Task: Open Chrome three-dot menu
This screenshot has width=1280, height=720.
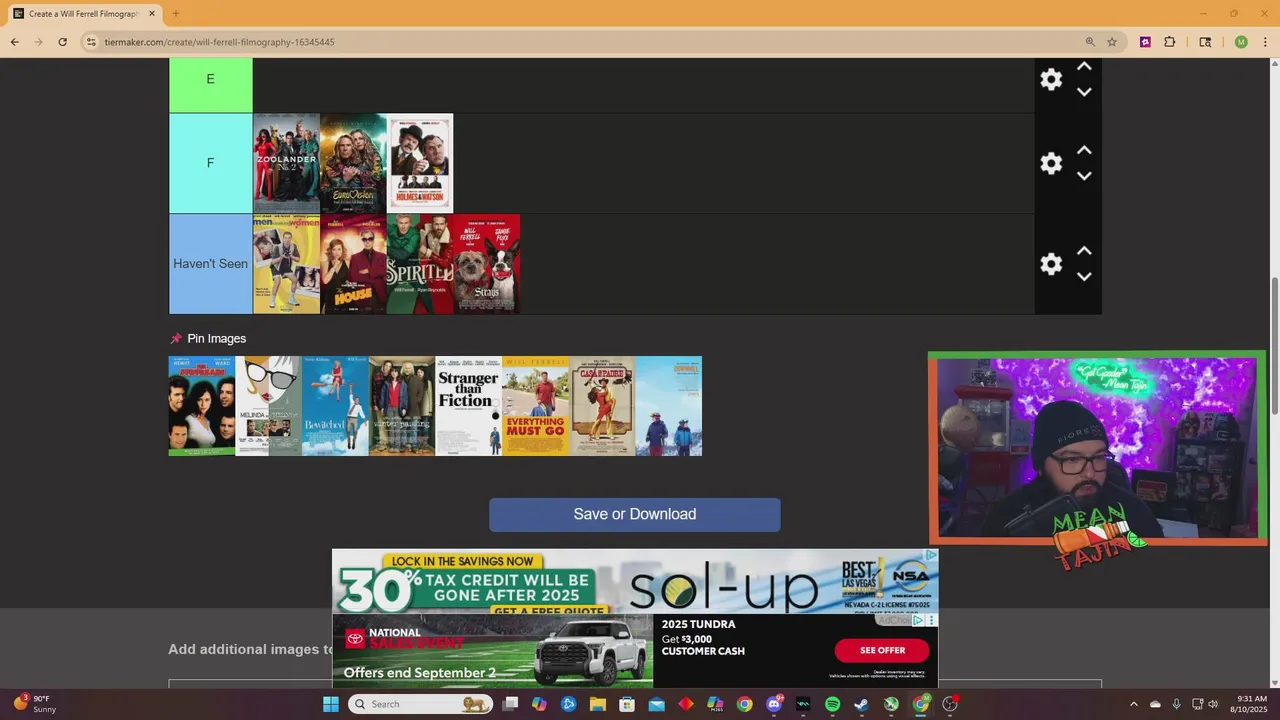Action: pyautogui.click(x=1264, y=42)
